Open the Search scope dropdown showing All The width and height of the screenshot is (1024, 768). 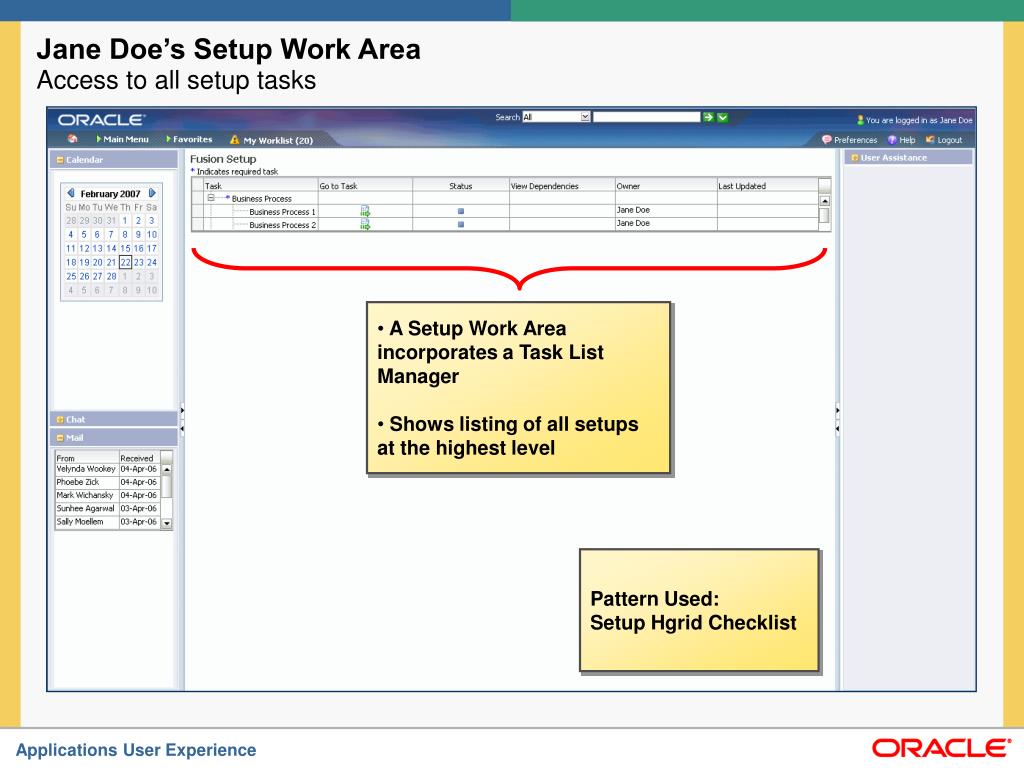click(x=556, y=117)
